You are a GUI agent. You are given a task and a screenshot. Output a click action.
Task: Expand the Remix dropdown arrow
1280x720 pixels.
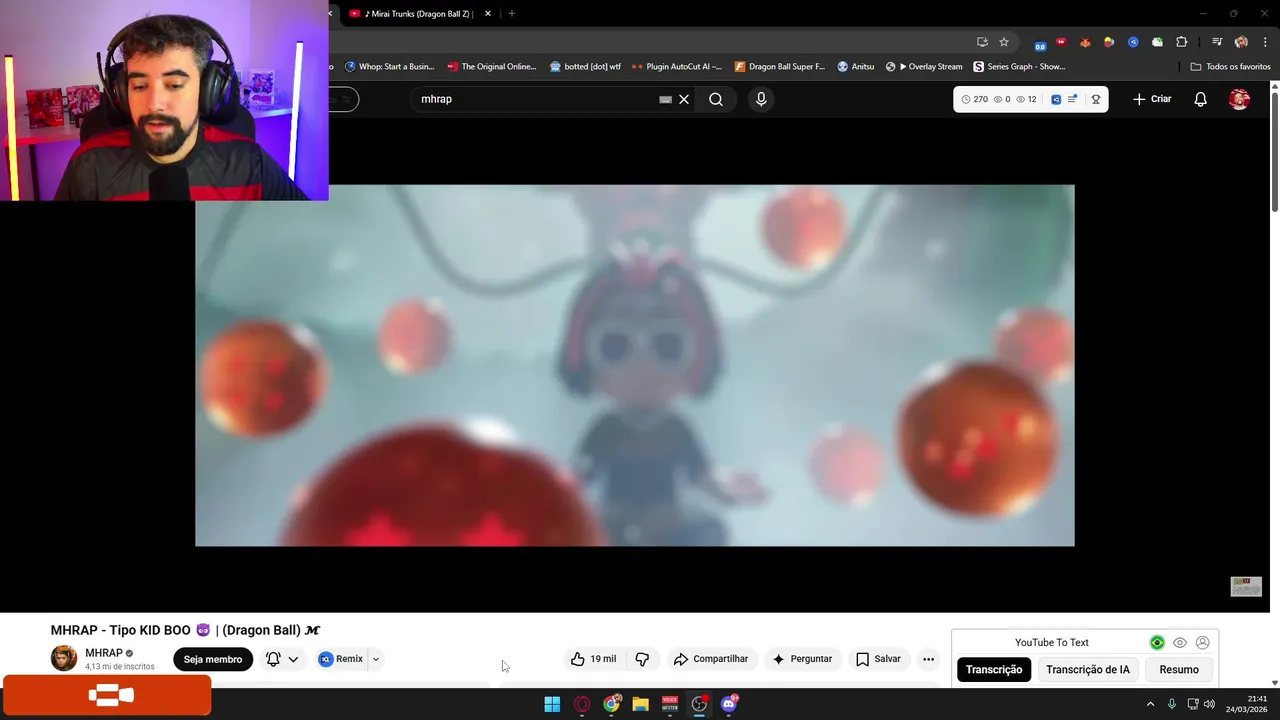(376, 659)
